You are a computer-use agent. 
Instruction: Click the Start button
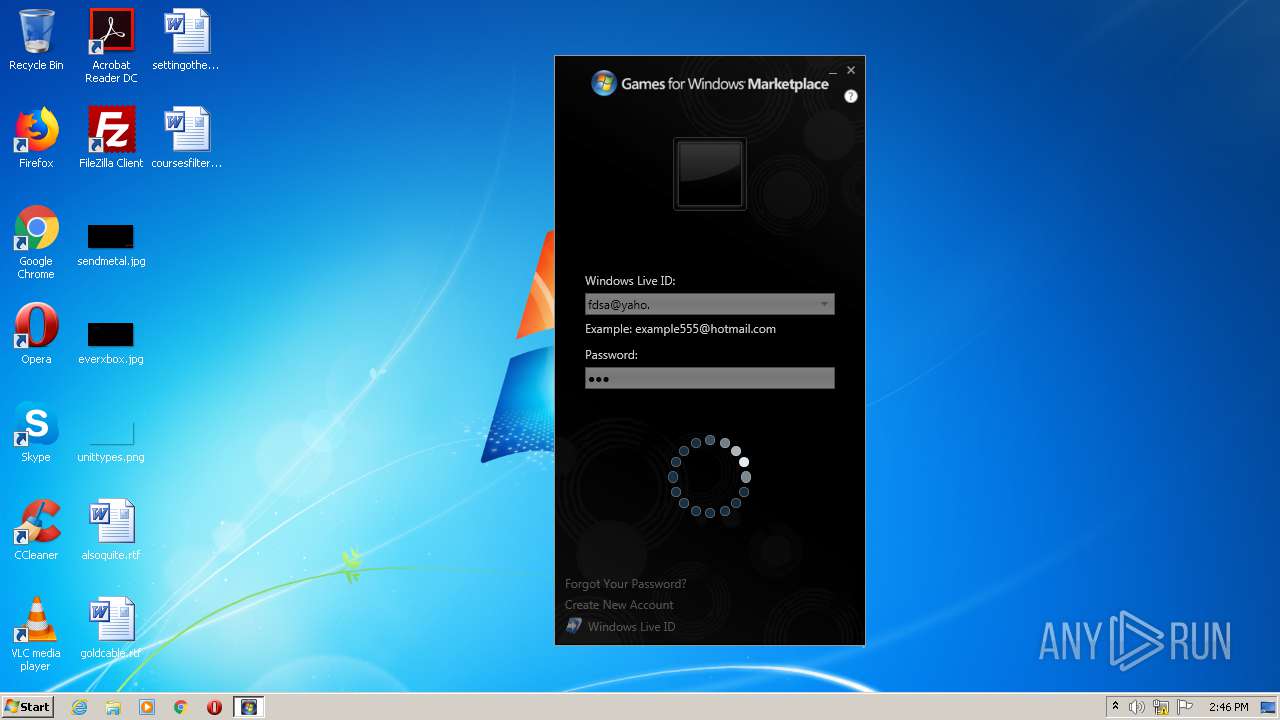[x=27, y=707]
